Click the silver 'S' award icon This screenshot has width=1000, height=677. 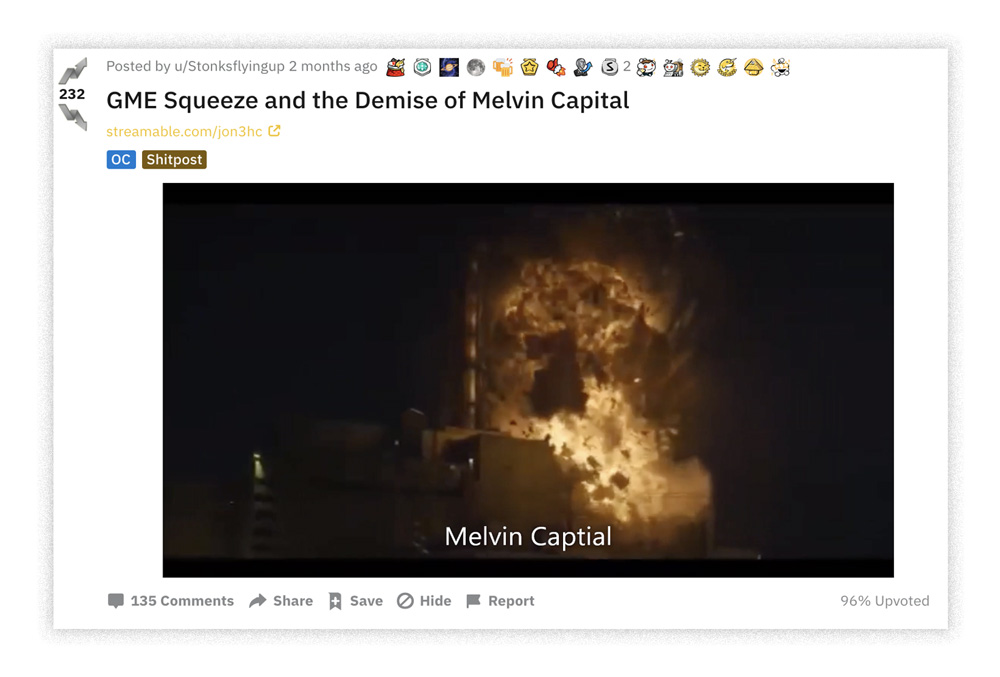[x=609, y=67]
